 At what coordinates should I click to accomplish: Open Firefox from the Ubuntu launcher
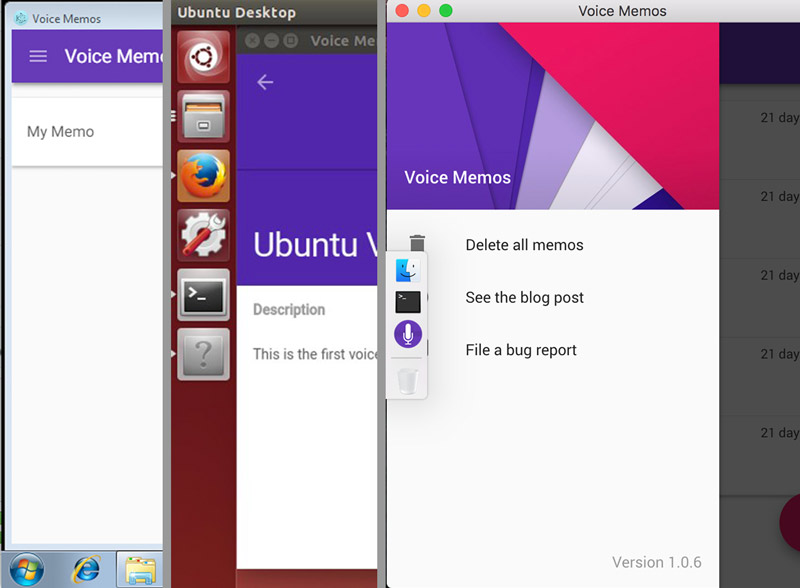[203, 176]
